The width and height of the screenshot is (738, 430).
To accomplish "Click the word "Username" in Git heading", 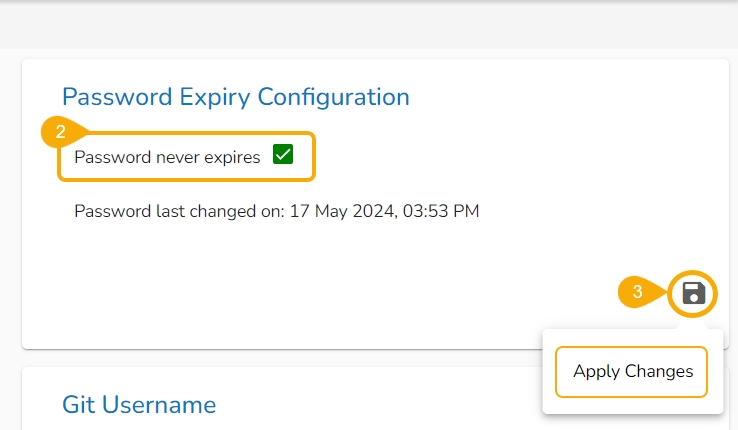I will click(x=161, y=405).
